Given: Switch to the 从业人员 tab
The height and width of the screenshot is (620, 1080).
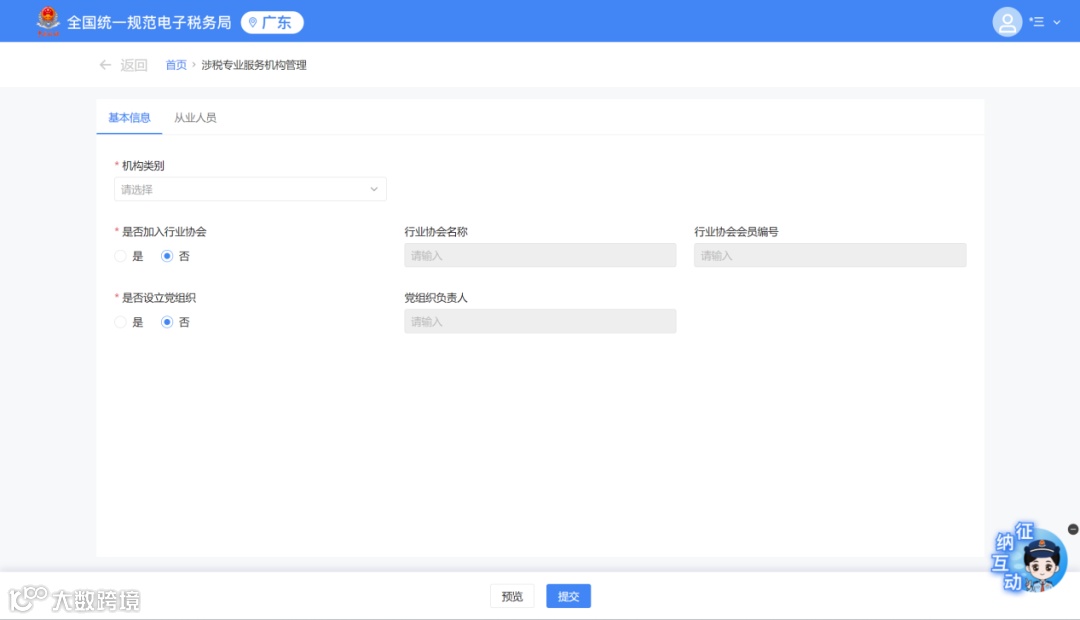Looking at the screenshot, I should tap(195, 117).
